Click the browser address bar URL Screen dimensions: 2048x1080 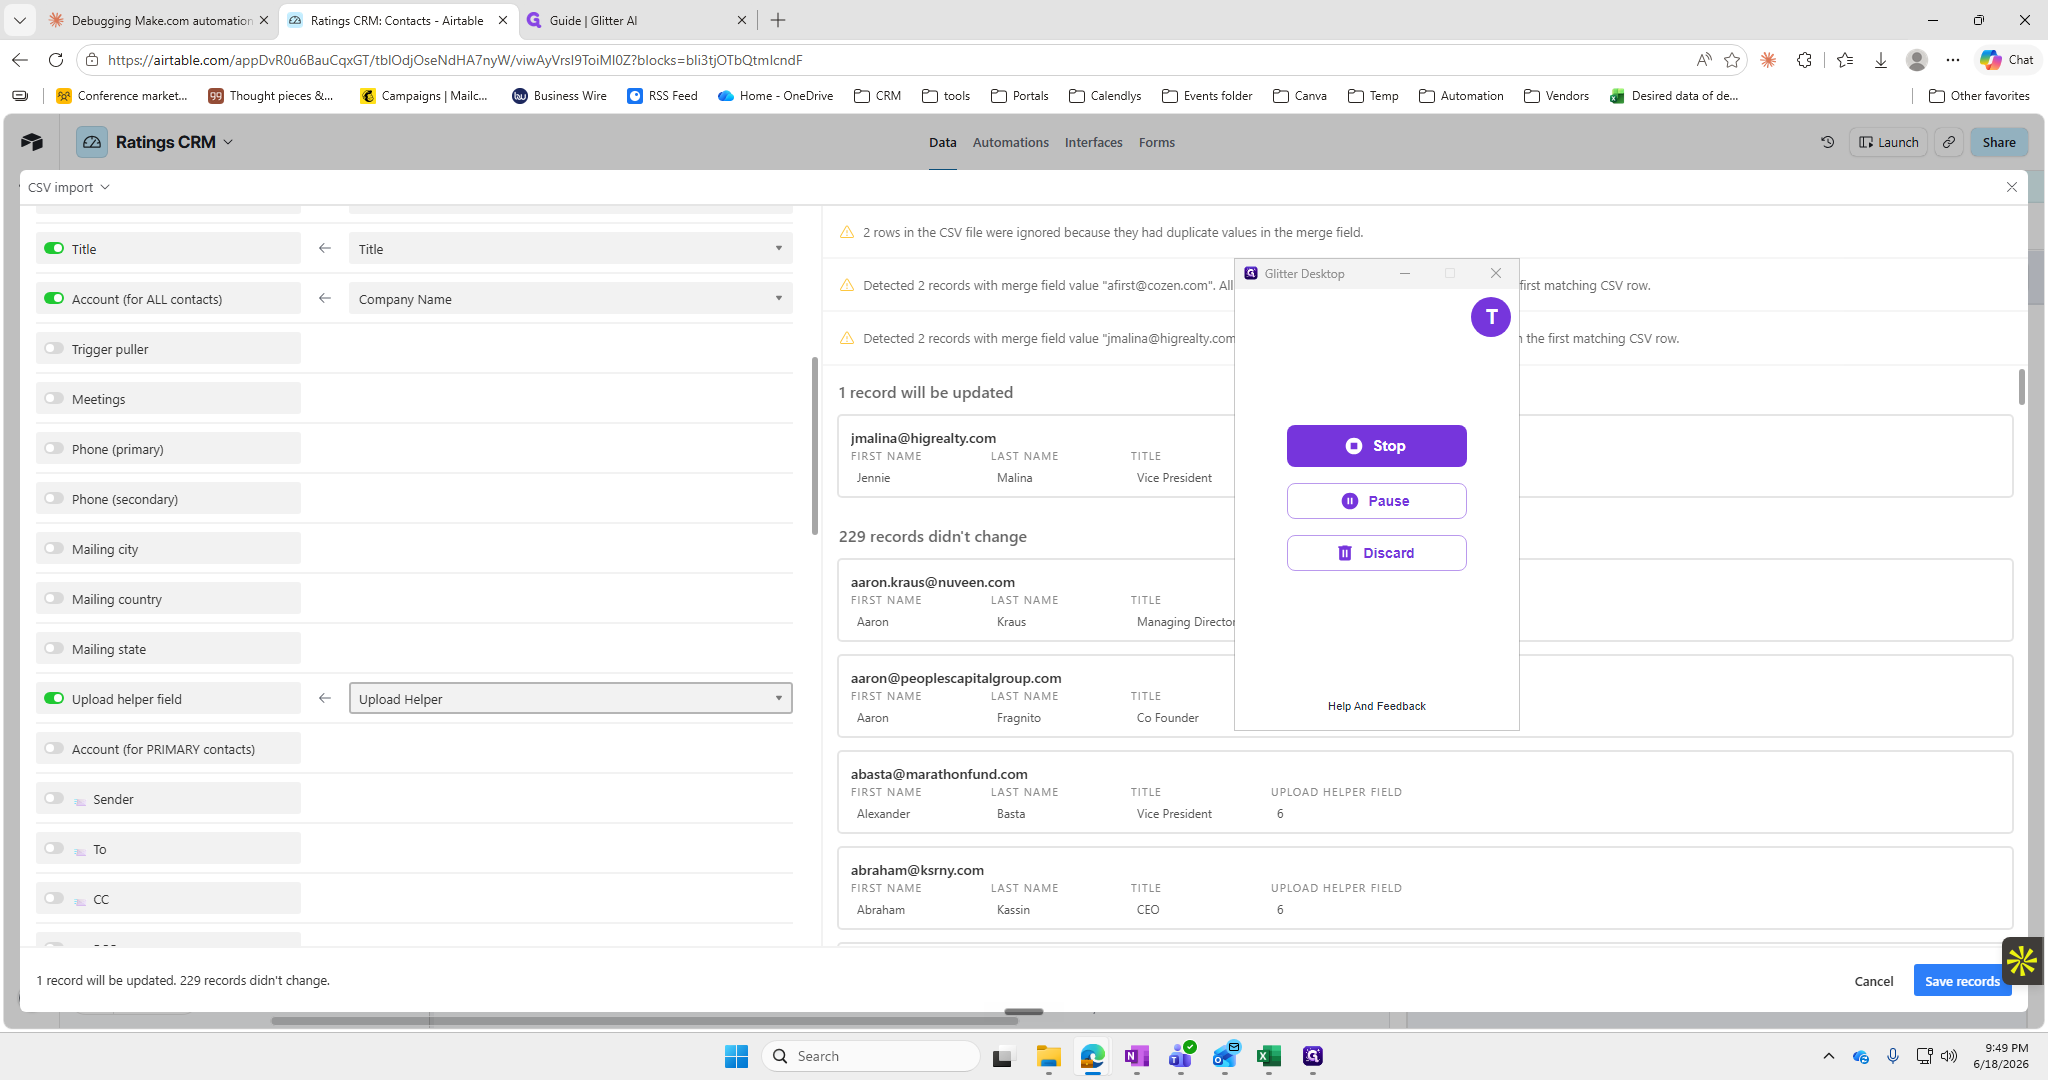point(455,60)
